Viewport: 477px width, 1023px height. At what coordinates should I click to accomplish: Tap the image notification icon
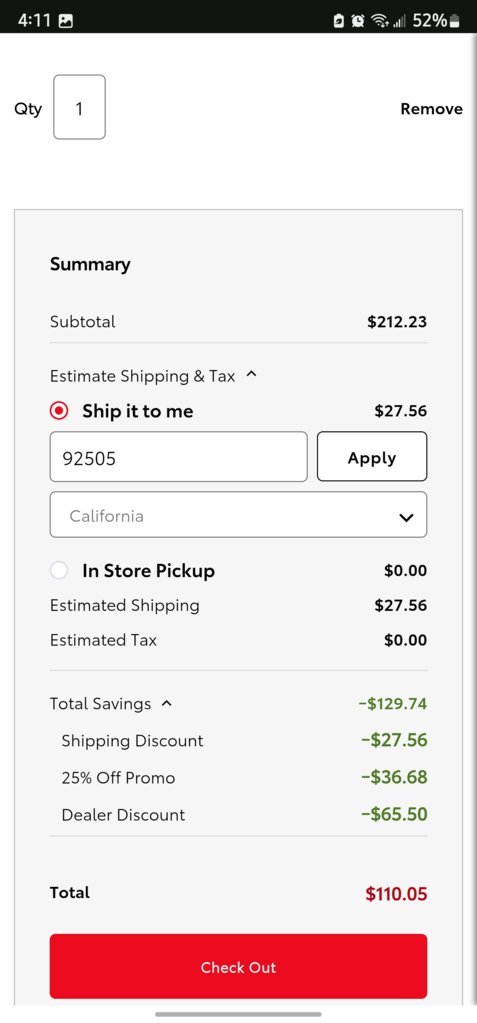[x=65, y=21]
